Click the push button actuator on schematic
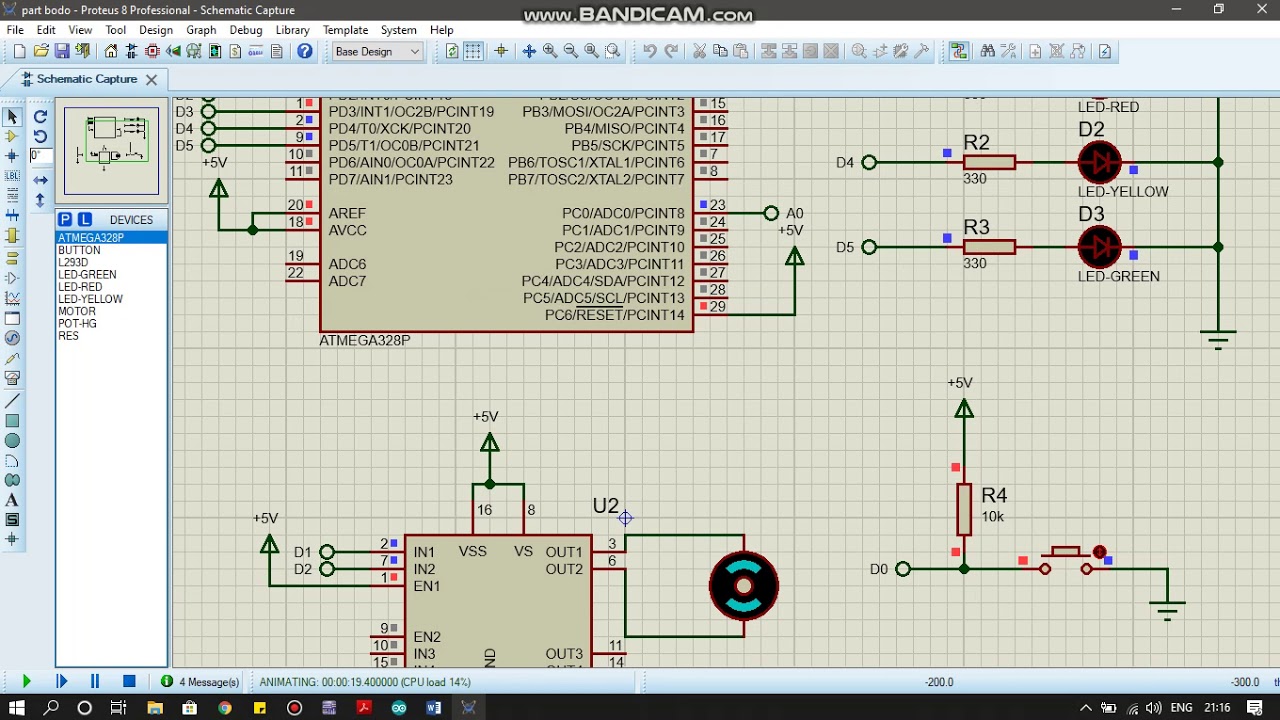1280x720 pixels. [1100, 552]
